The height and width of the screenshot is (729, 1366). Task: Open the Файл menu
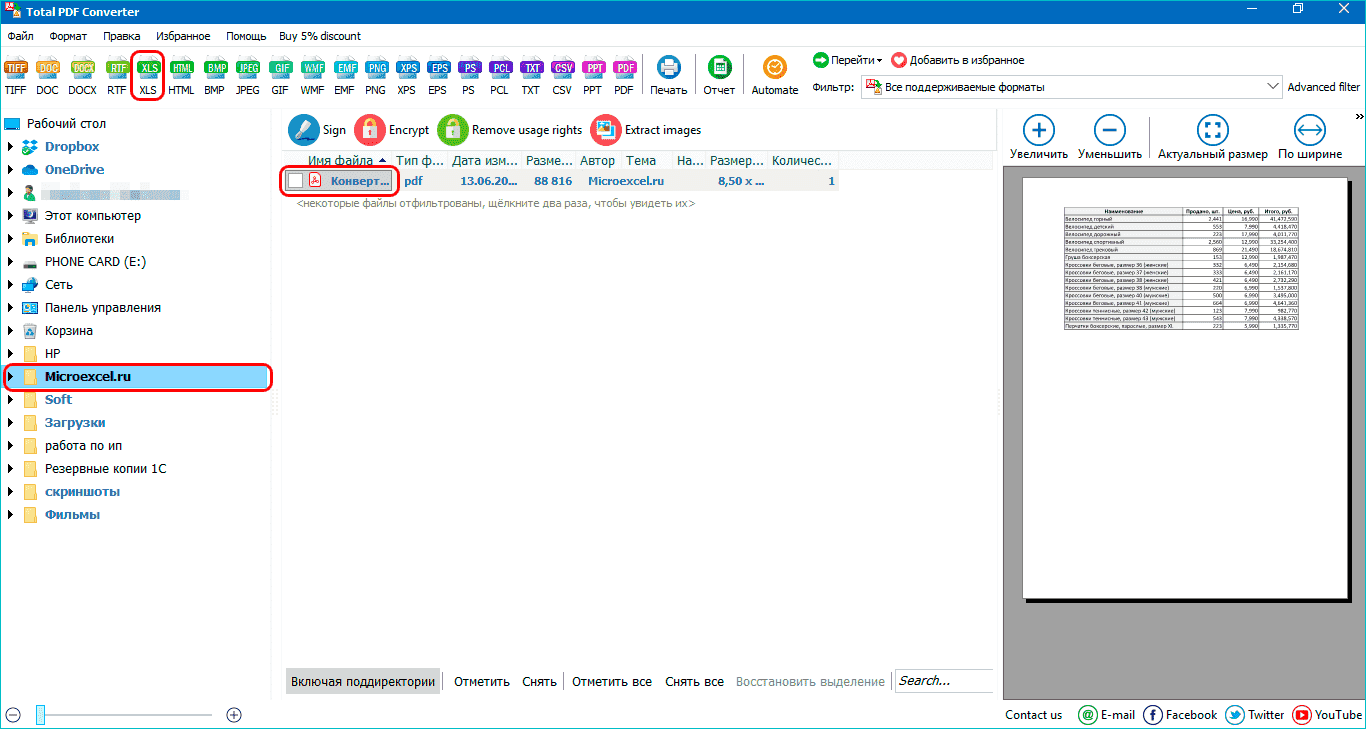(20, 36)
